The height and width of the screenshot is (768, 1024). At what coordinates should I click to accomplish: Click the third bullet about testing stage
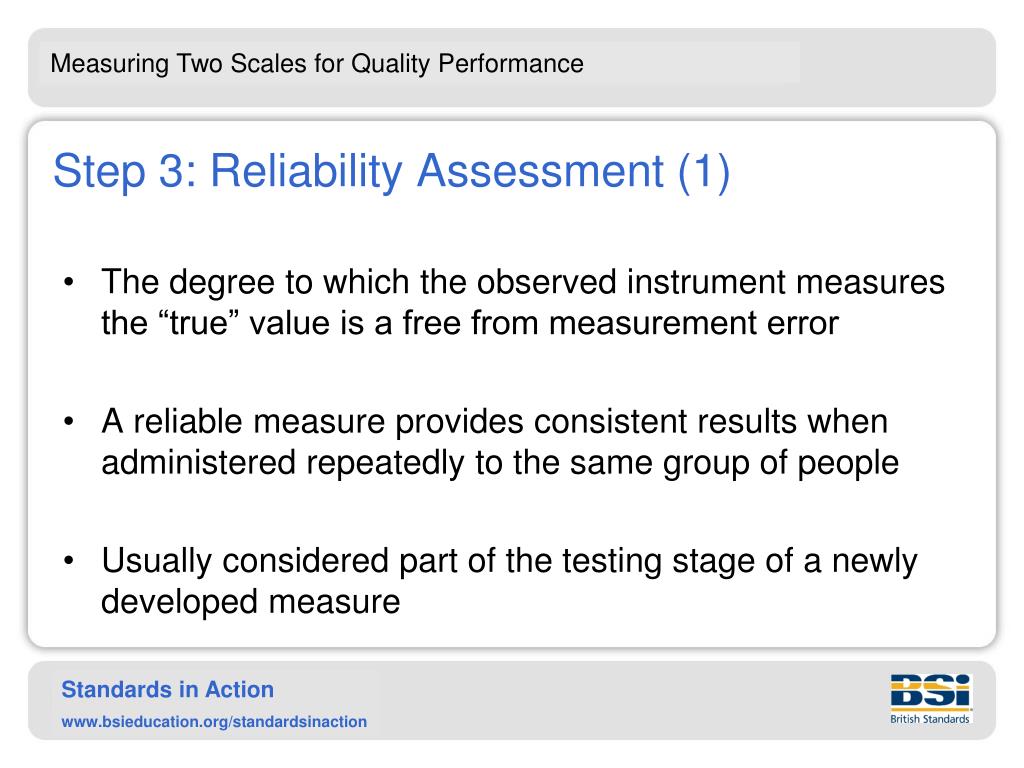click(509, 581)
